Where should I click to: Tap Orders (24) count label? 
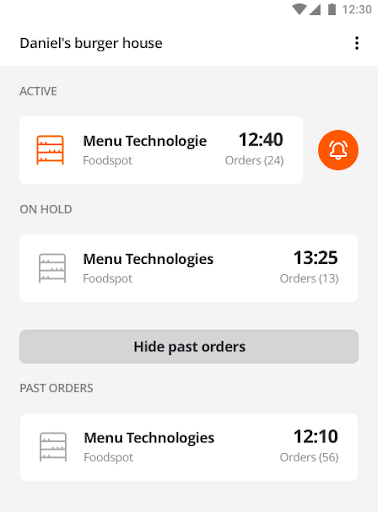pos(254,161)
